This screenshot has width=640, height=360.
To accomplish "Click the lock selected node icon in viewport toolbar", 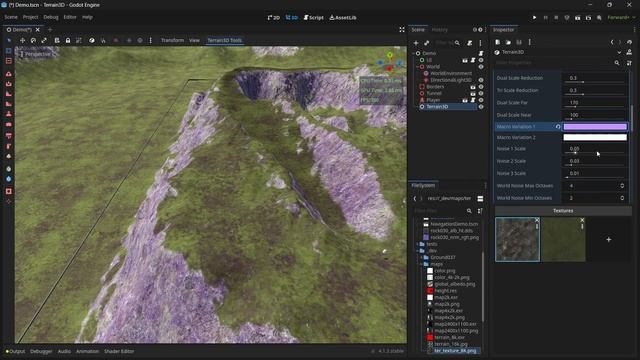I will point(68,40).
